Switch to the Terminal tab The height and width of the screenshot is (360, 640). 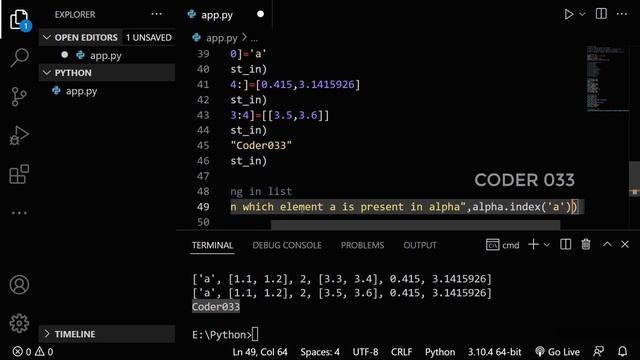click(212, 245)
